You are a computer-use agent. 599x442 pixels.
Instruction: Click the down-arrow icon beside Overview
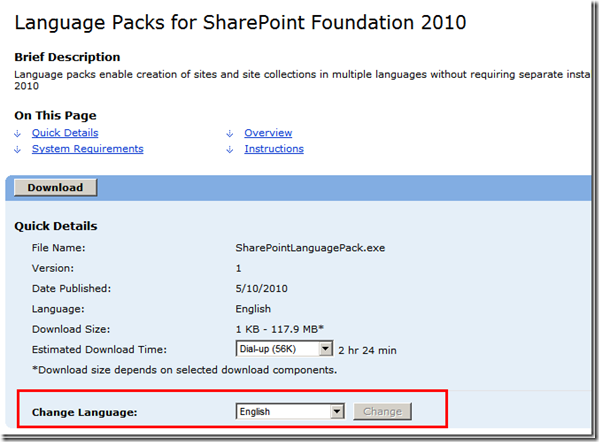[230, 134]
